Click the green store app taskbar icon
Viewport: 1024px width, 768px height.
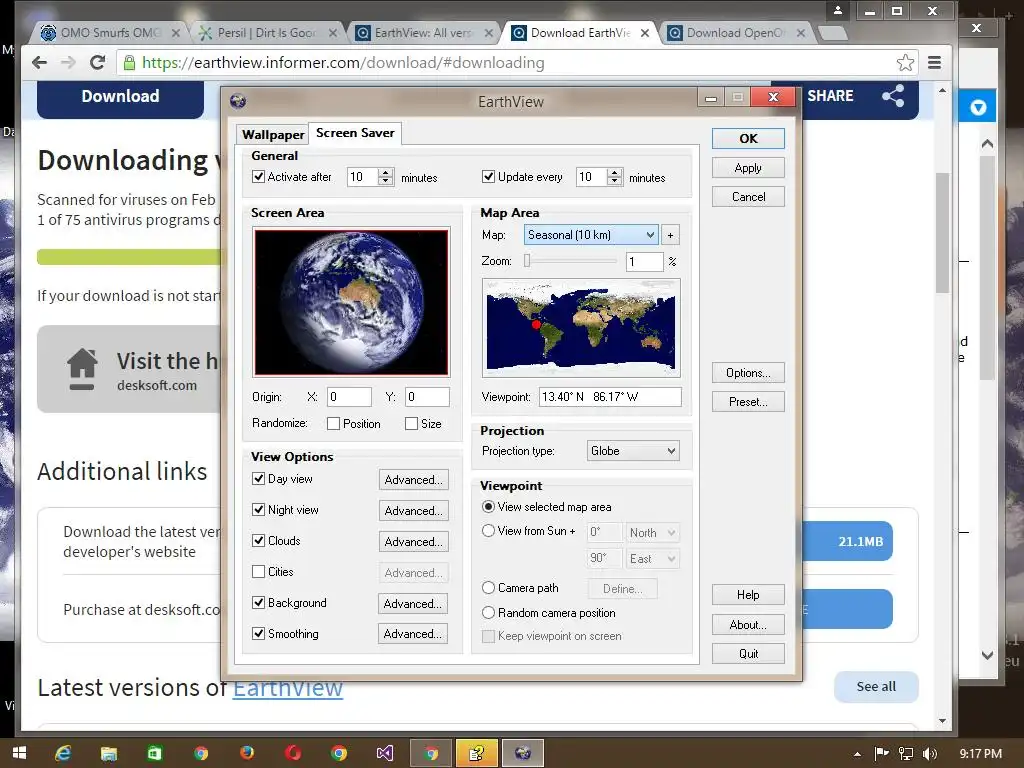[x=154, y=753]
